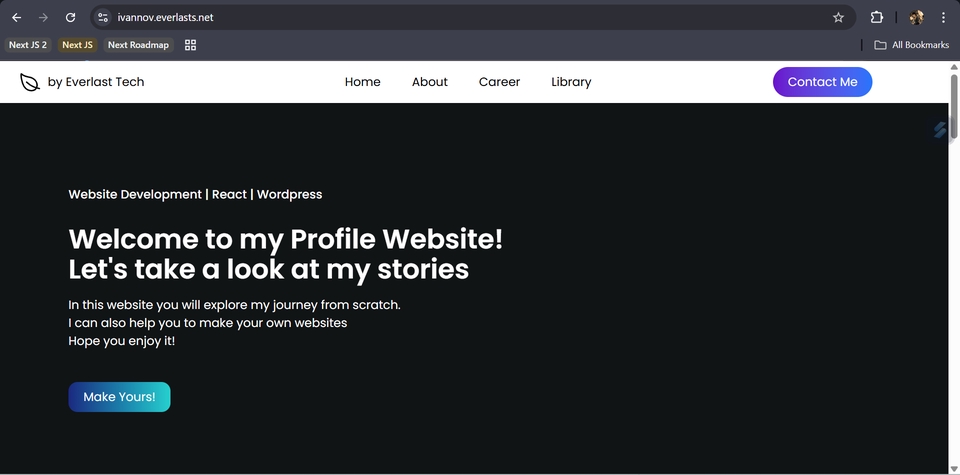Click the browser forward arrow
960x475 pixels.
pos(43,18)
